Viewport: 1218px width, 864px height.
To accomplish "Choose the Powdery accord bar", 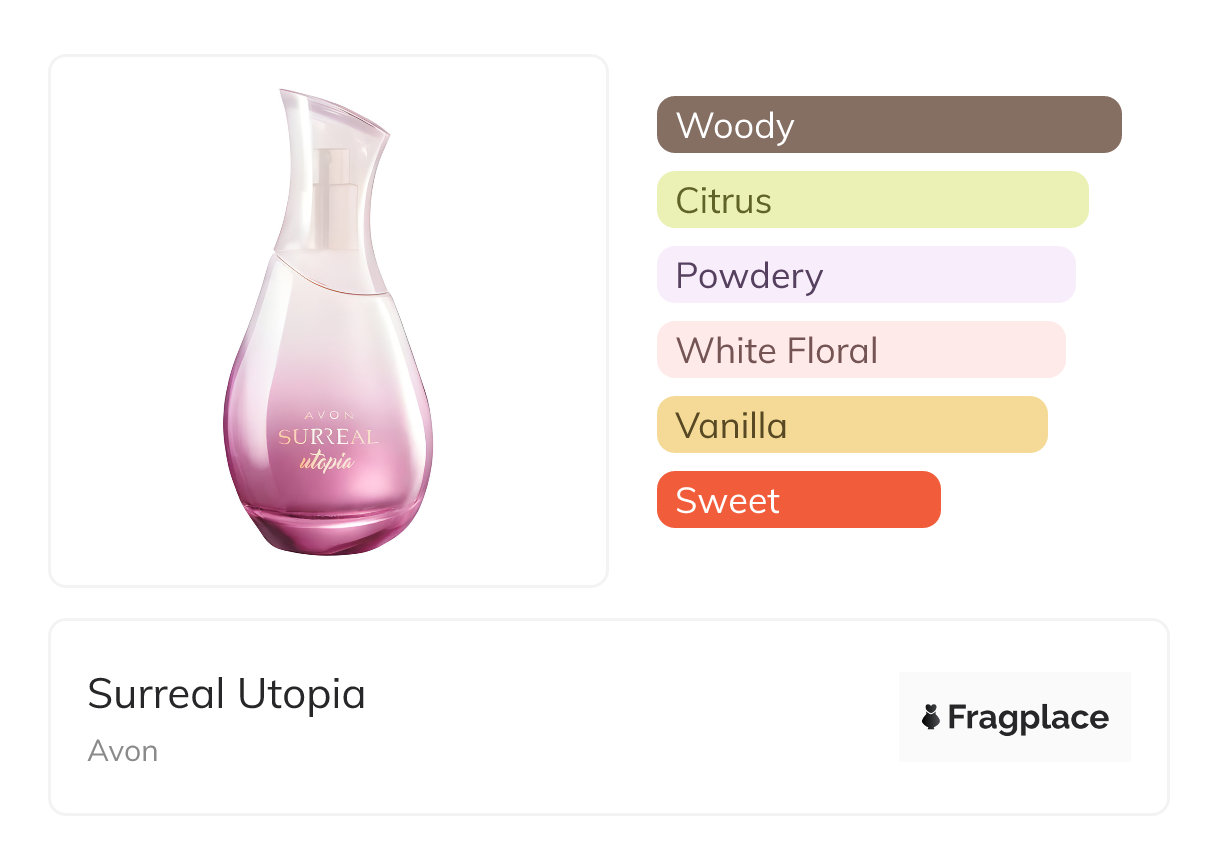I will [x=865, y=275].
